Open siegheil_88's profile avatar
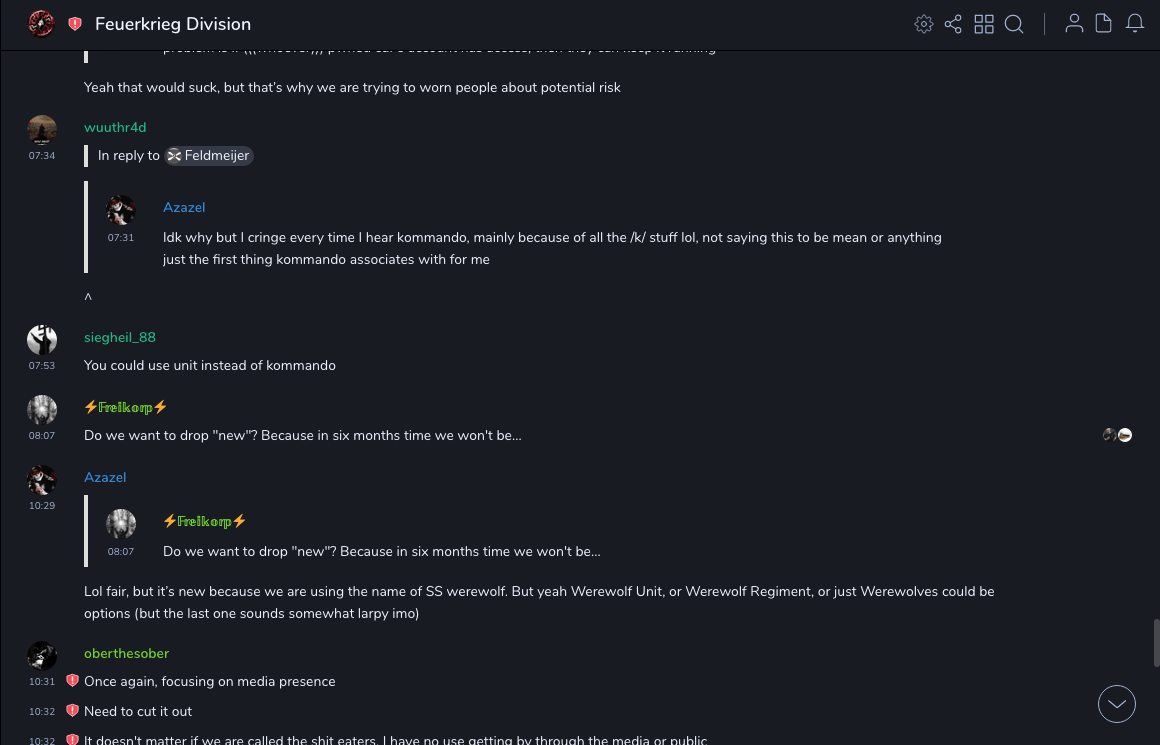 (42, 340)
